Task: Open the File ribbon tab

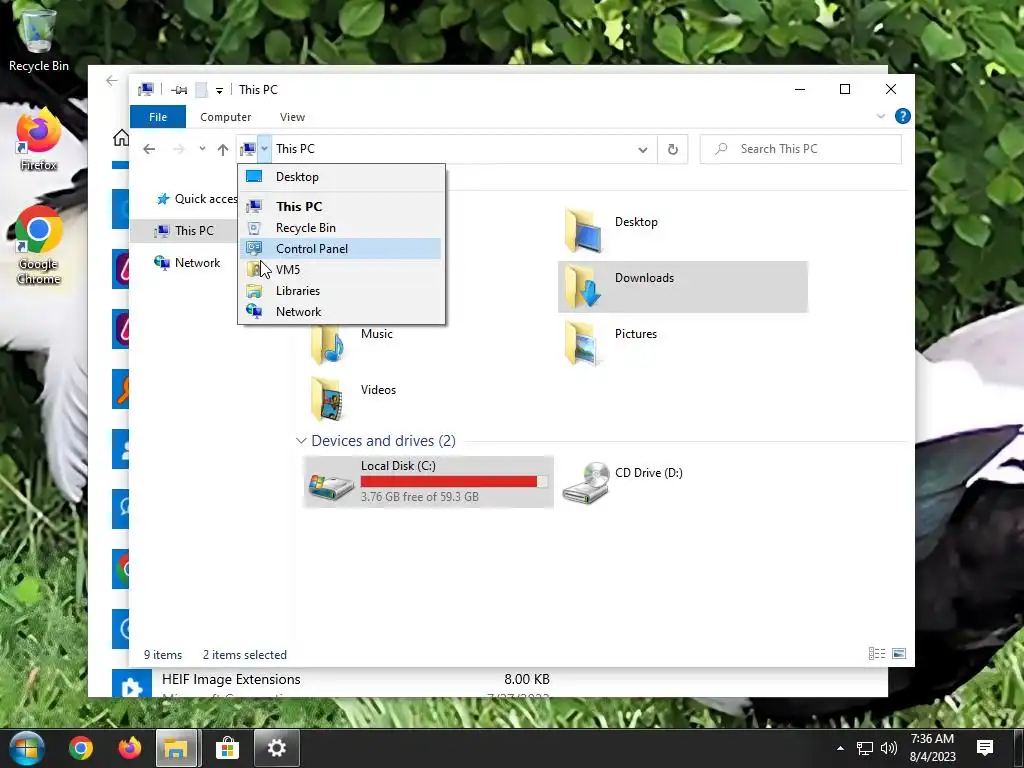Action: coord(158,117)
